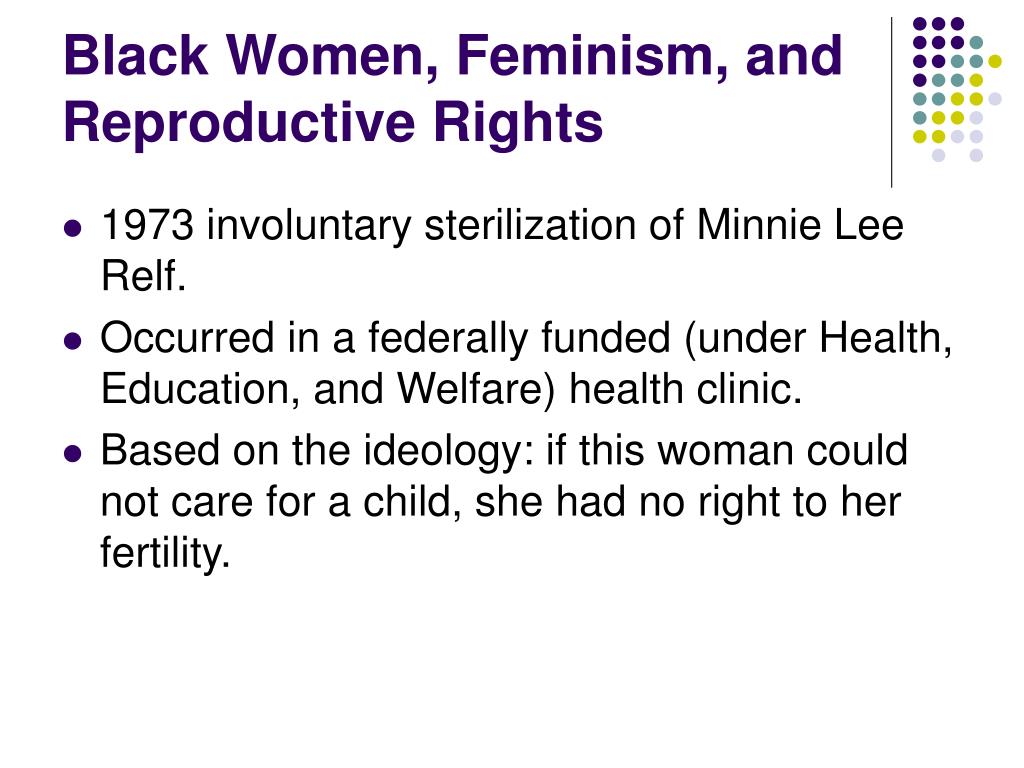Click the name 'Minnie Lee'
This screenshot has width=1024, height=768.
[800, 226]
